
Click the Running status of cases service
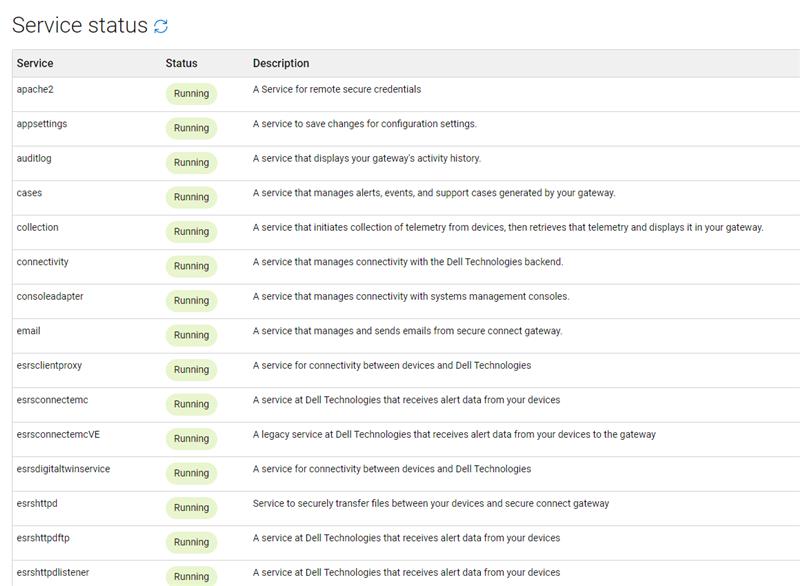[191, 197]
